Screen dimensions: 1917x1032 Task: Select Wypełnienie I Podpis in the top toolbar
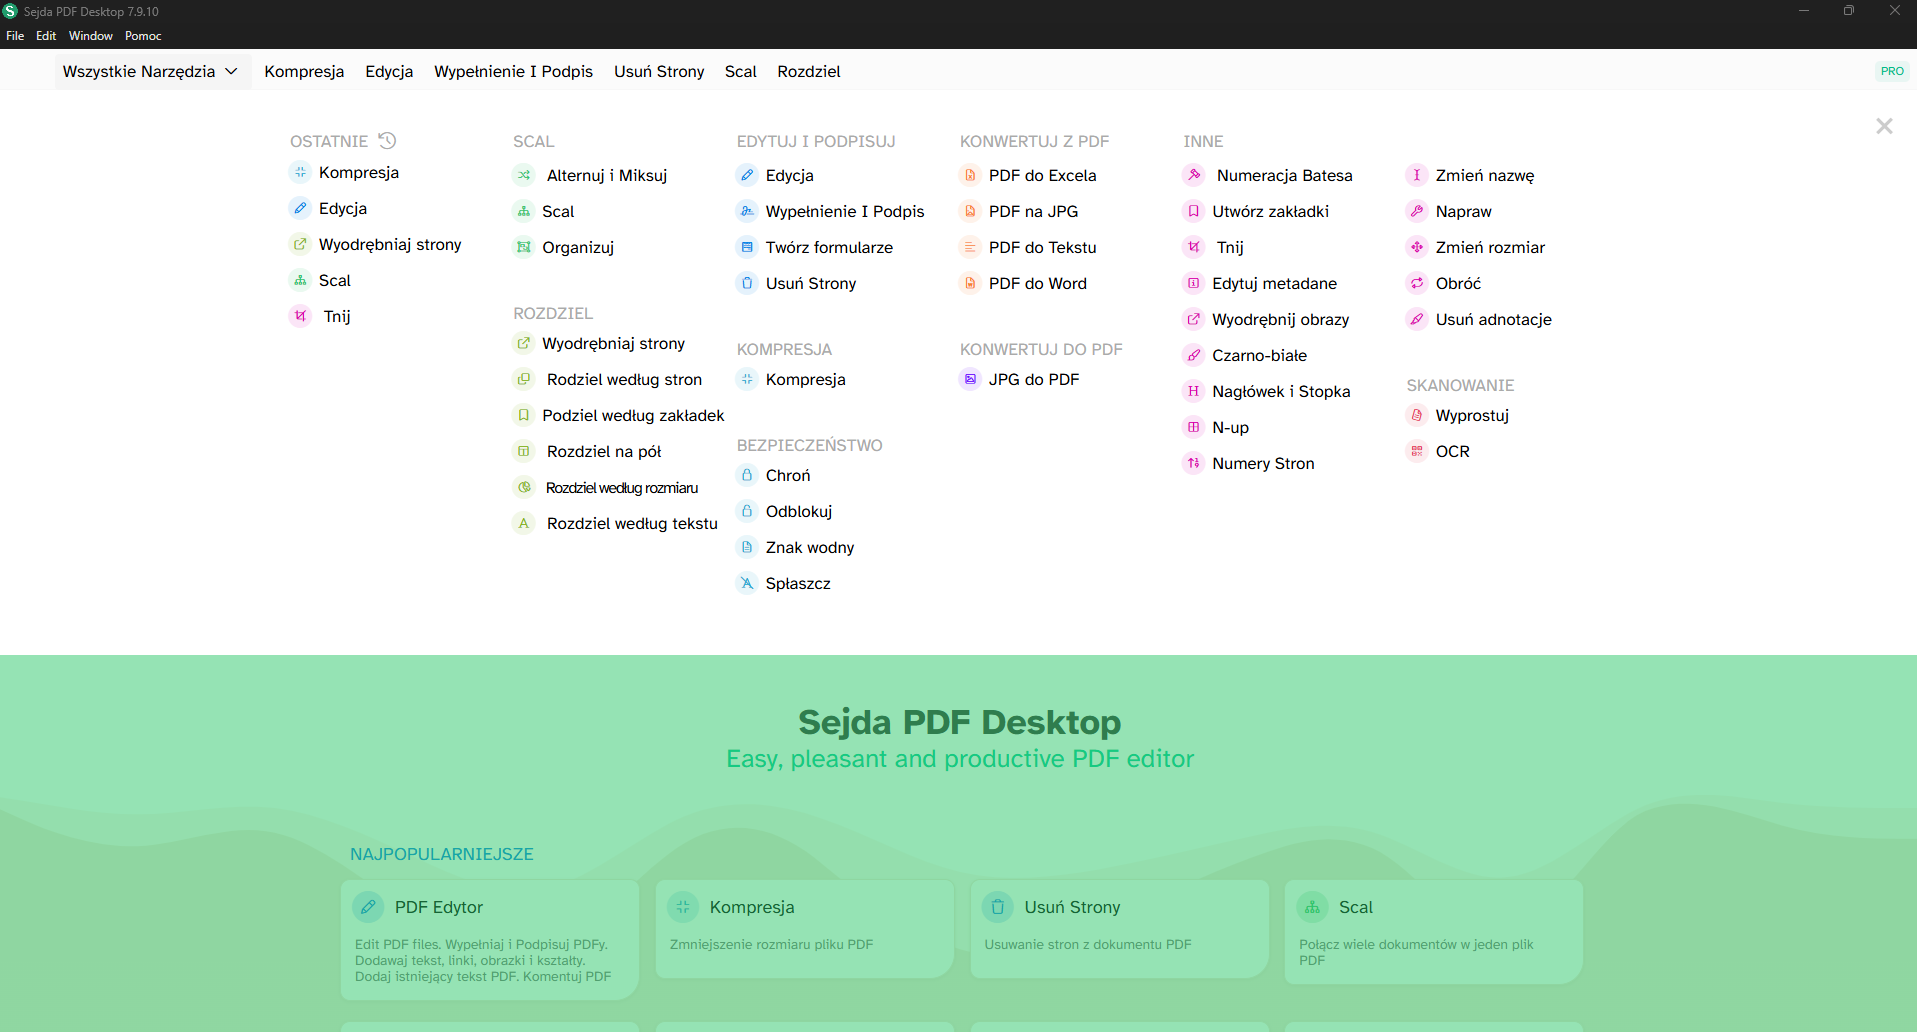tap(513, 71)
